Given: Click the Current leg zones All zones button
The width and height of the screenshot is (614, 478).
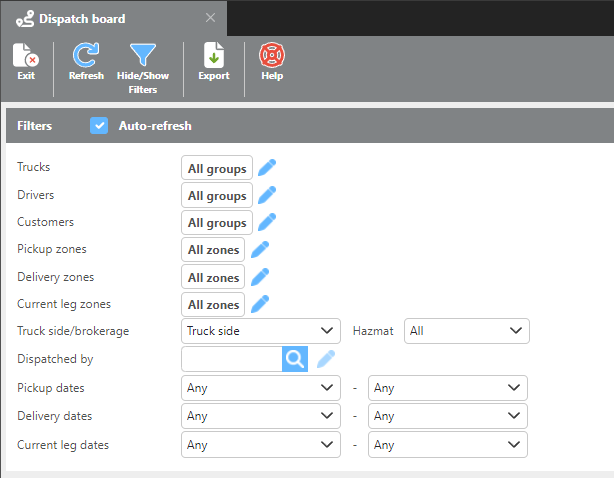Looking at the screenshot, I should (x=213, y=304).
